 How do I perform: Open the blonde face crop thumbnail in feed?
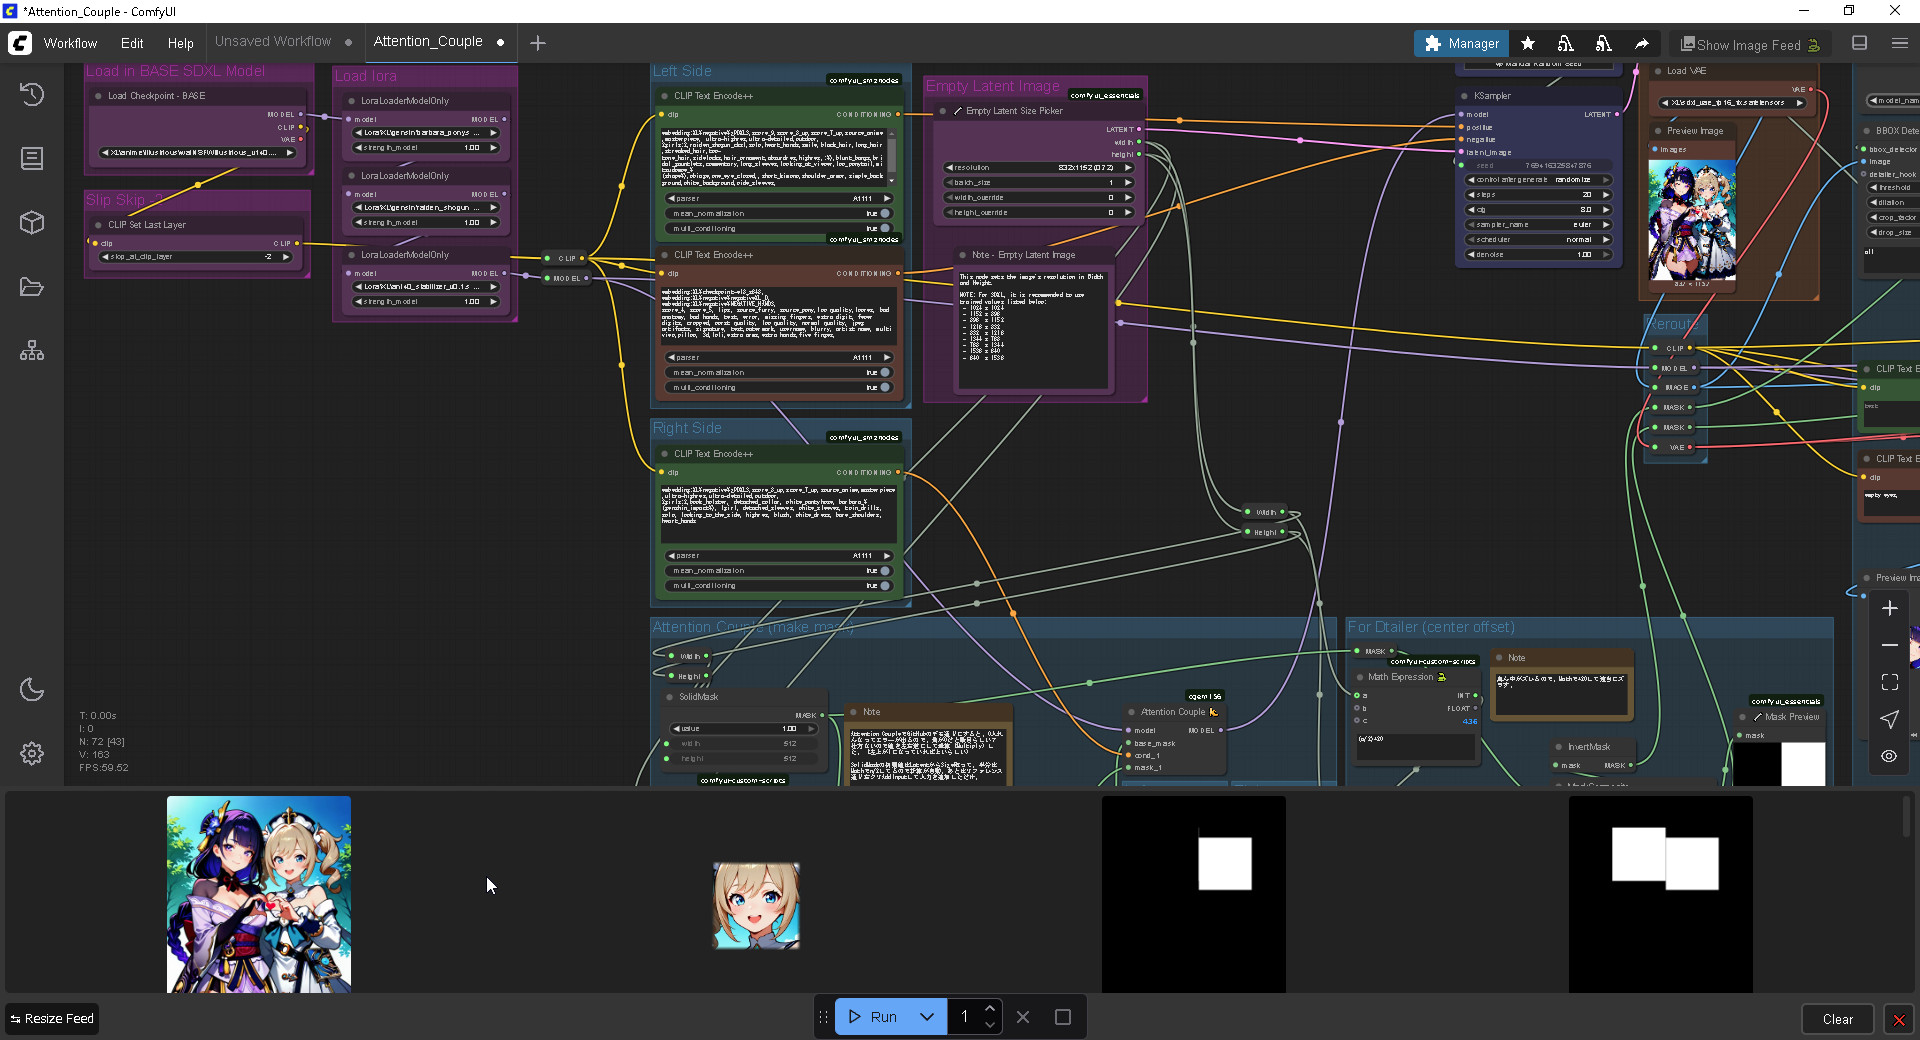coord(756,905)
